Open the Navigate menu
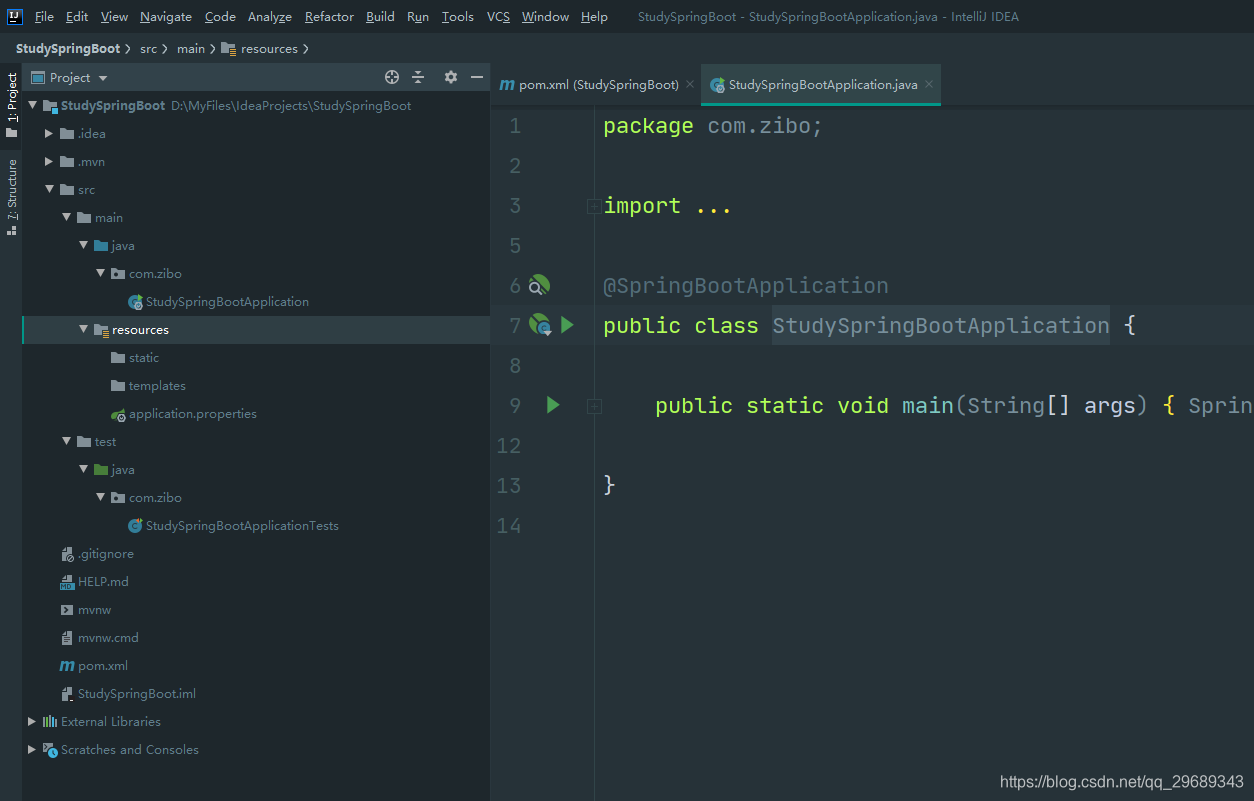 [166, 16]
